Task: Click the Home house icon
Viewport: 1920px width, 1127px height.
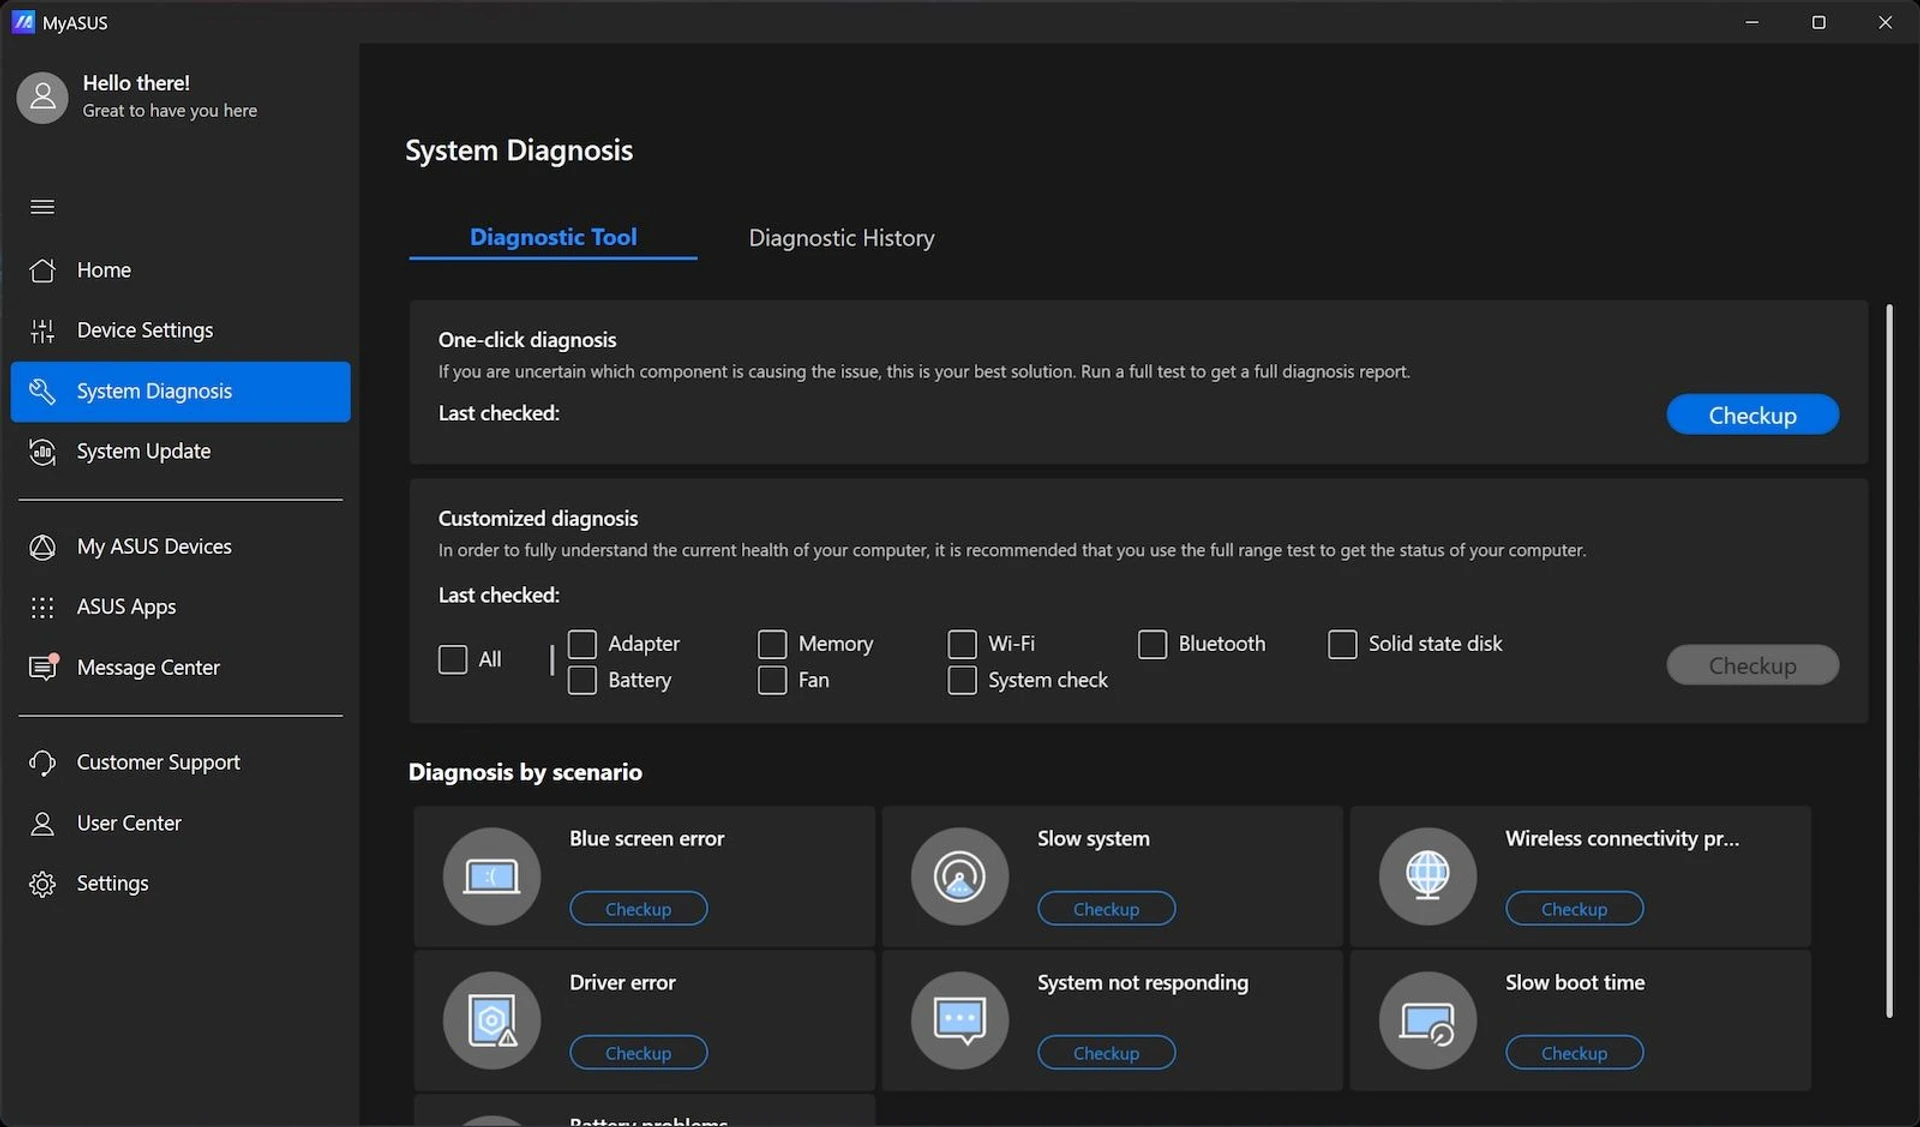Action: (x=42, y=270)
